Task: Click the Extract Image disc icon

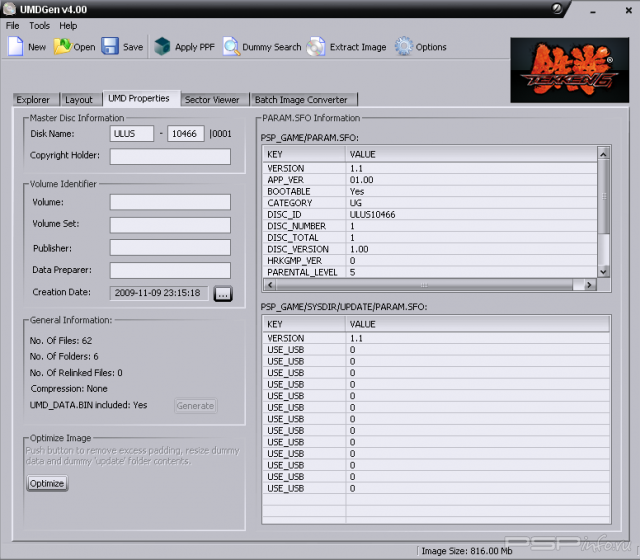Action: 316,47
